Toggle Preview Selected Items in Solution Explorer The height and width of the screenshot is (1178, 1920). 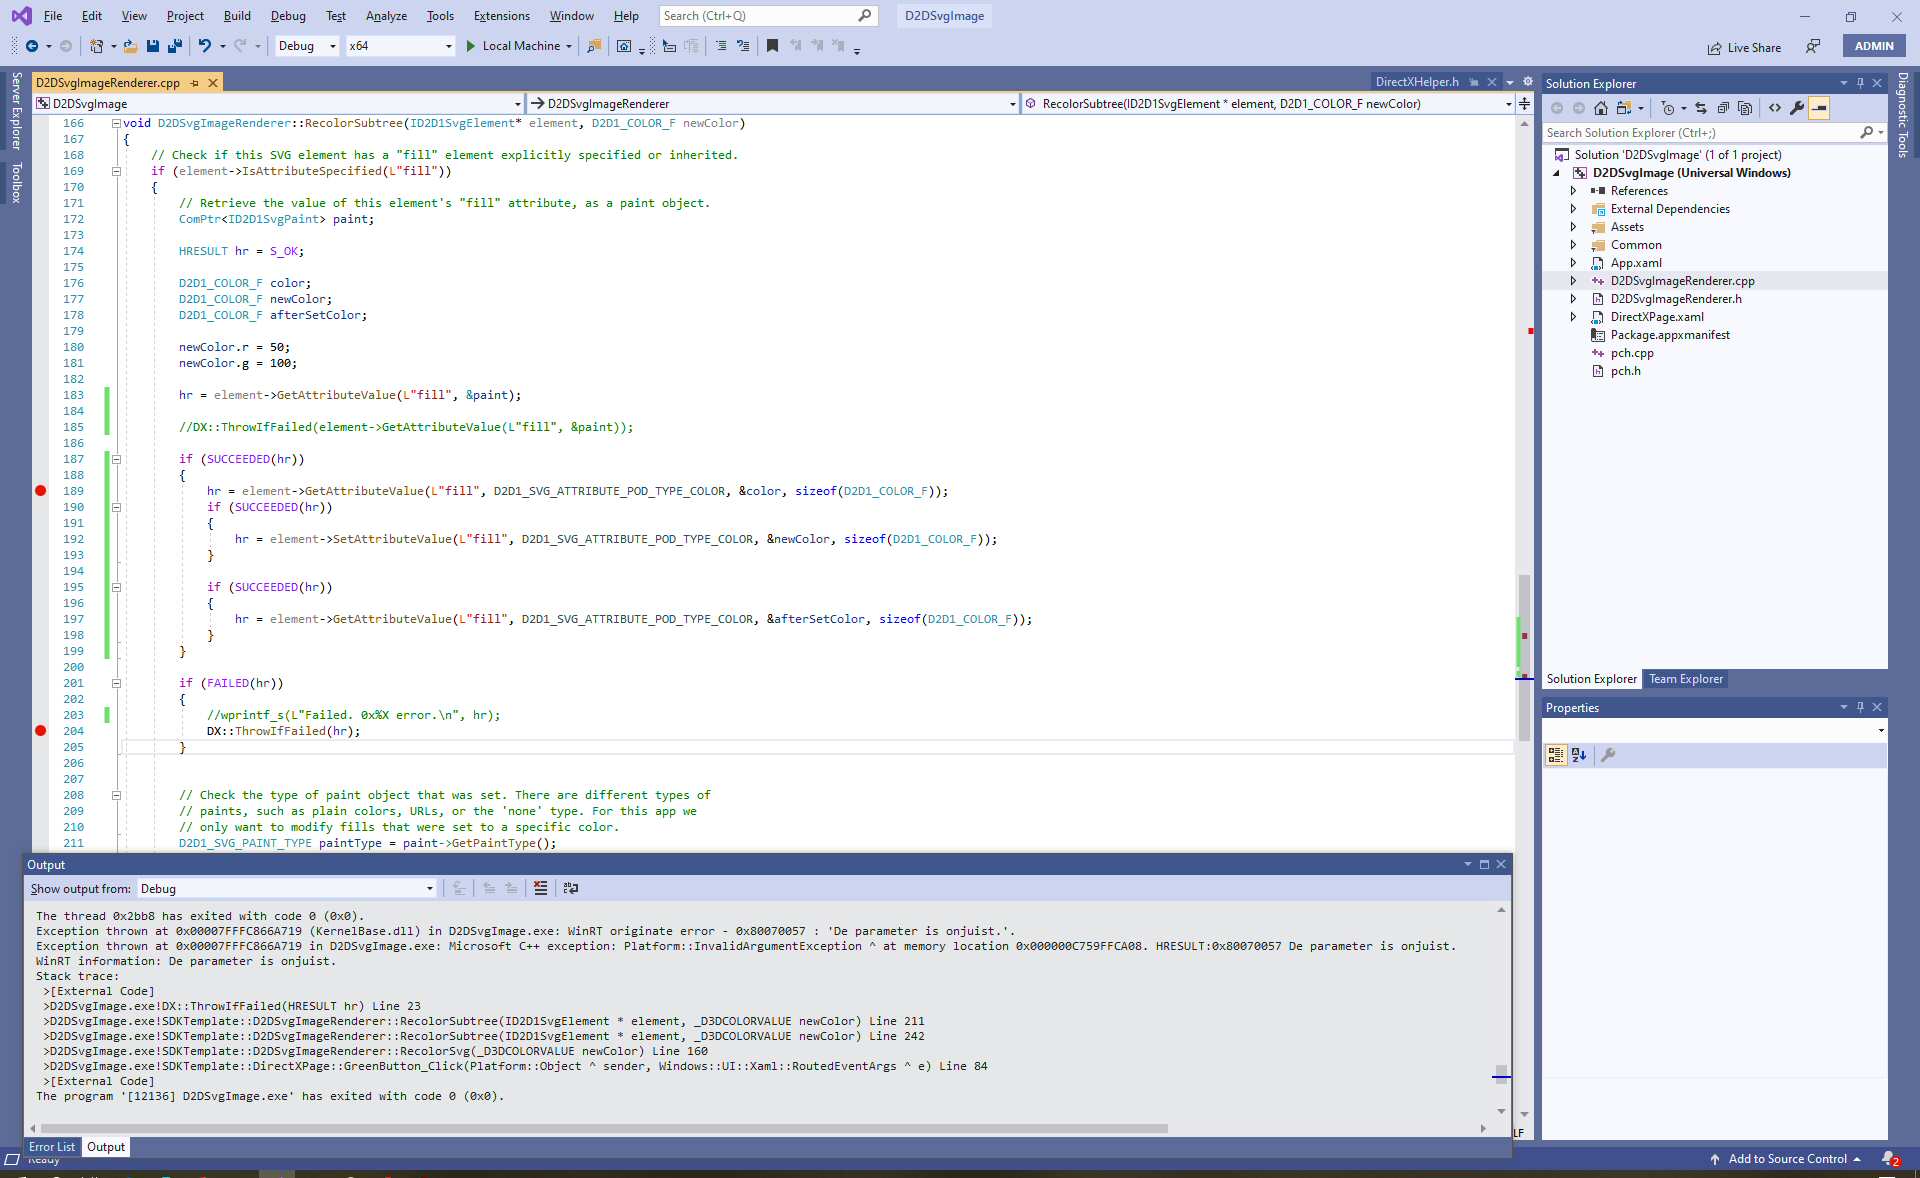(x=1819, y=108)
